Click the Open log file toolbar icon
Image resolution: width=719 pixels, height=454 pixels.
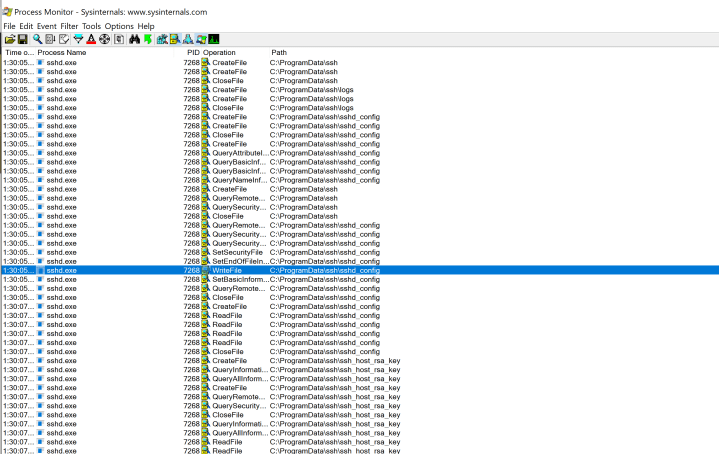[x=9, y=39]
